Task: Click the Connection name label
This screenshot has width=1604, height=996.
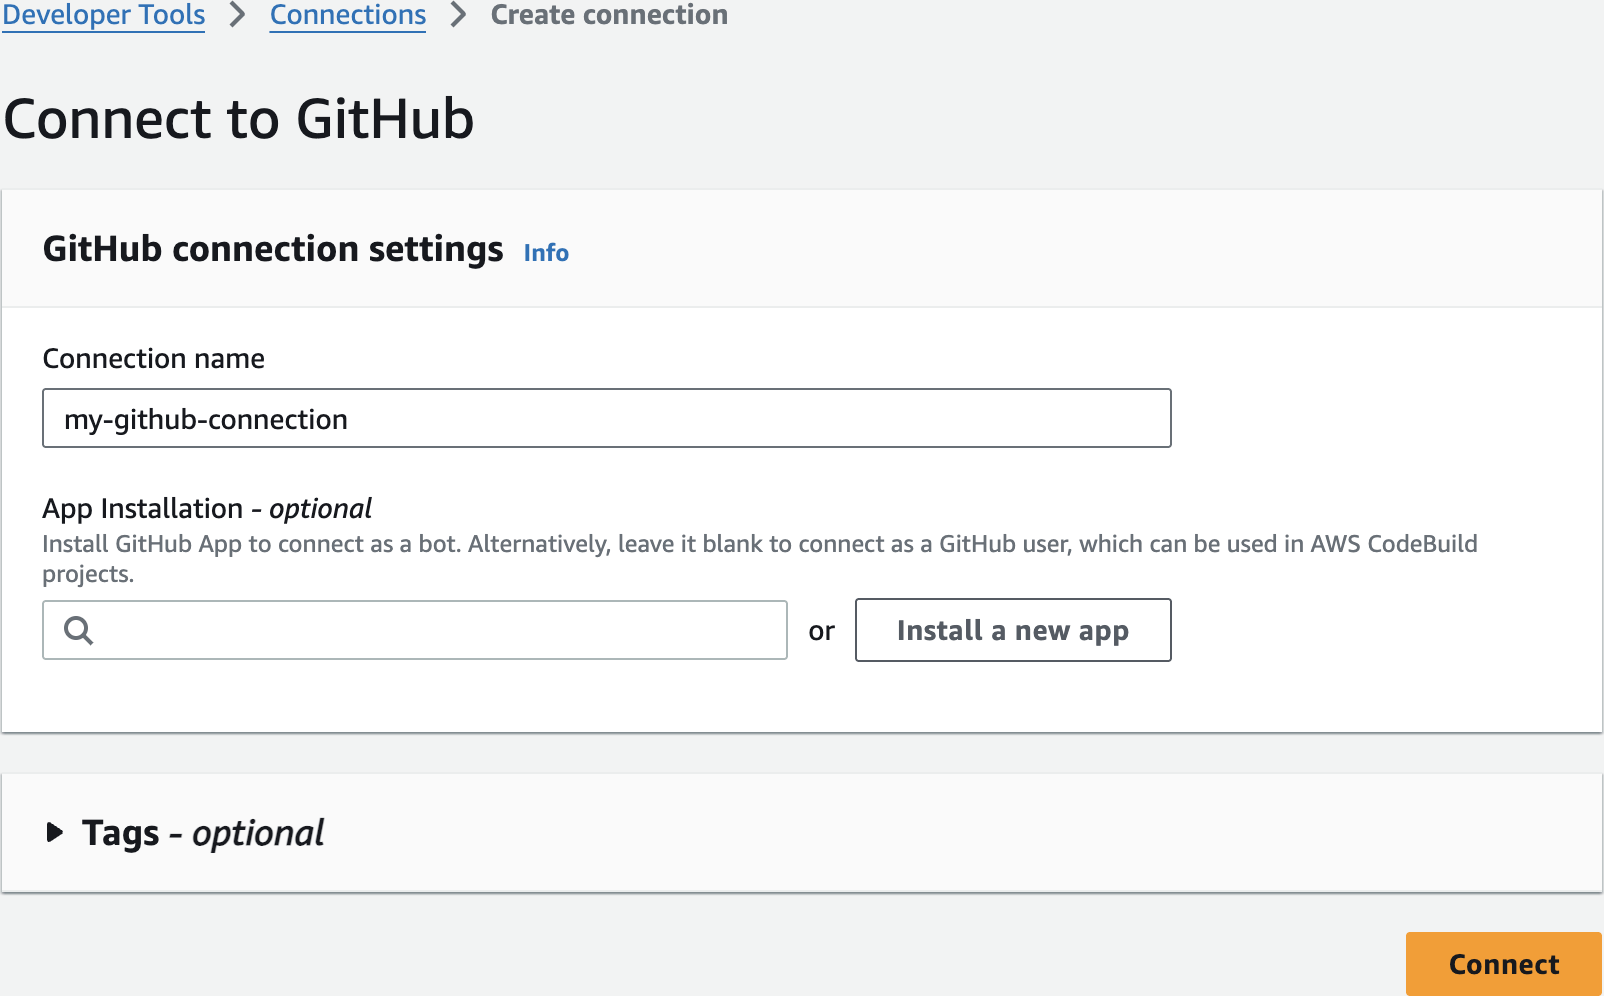Action: point(154,359)
